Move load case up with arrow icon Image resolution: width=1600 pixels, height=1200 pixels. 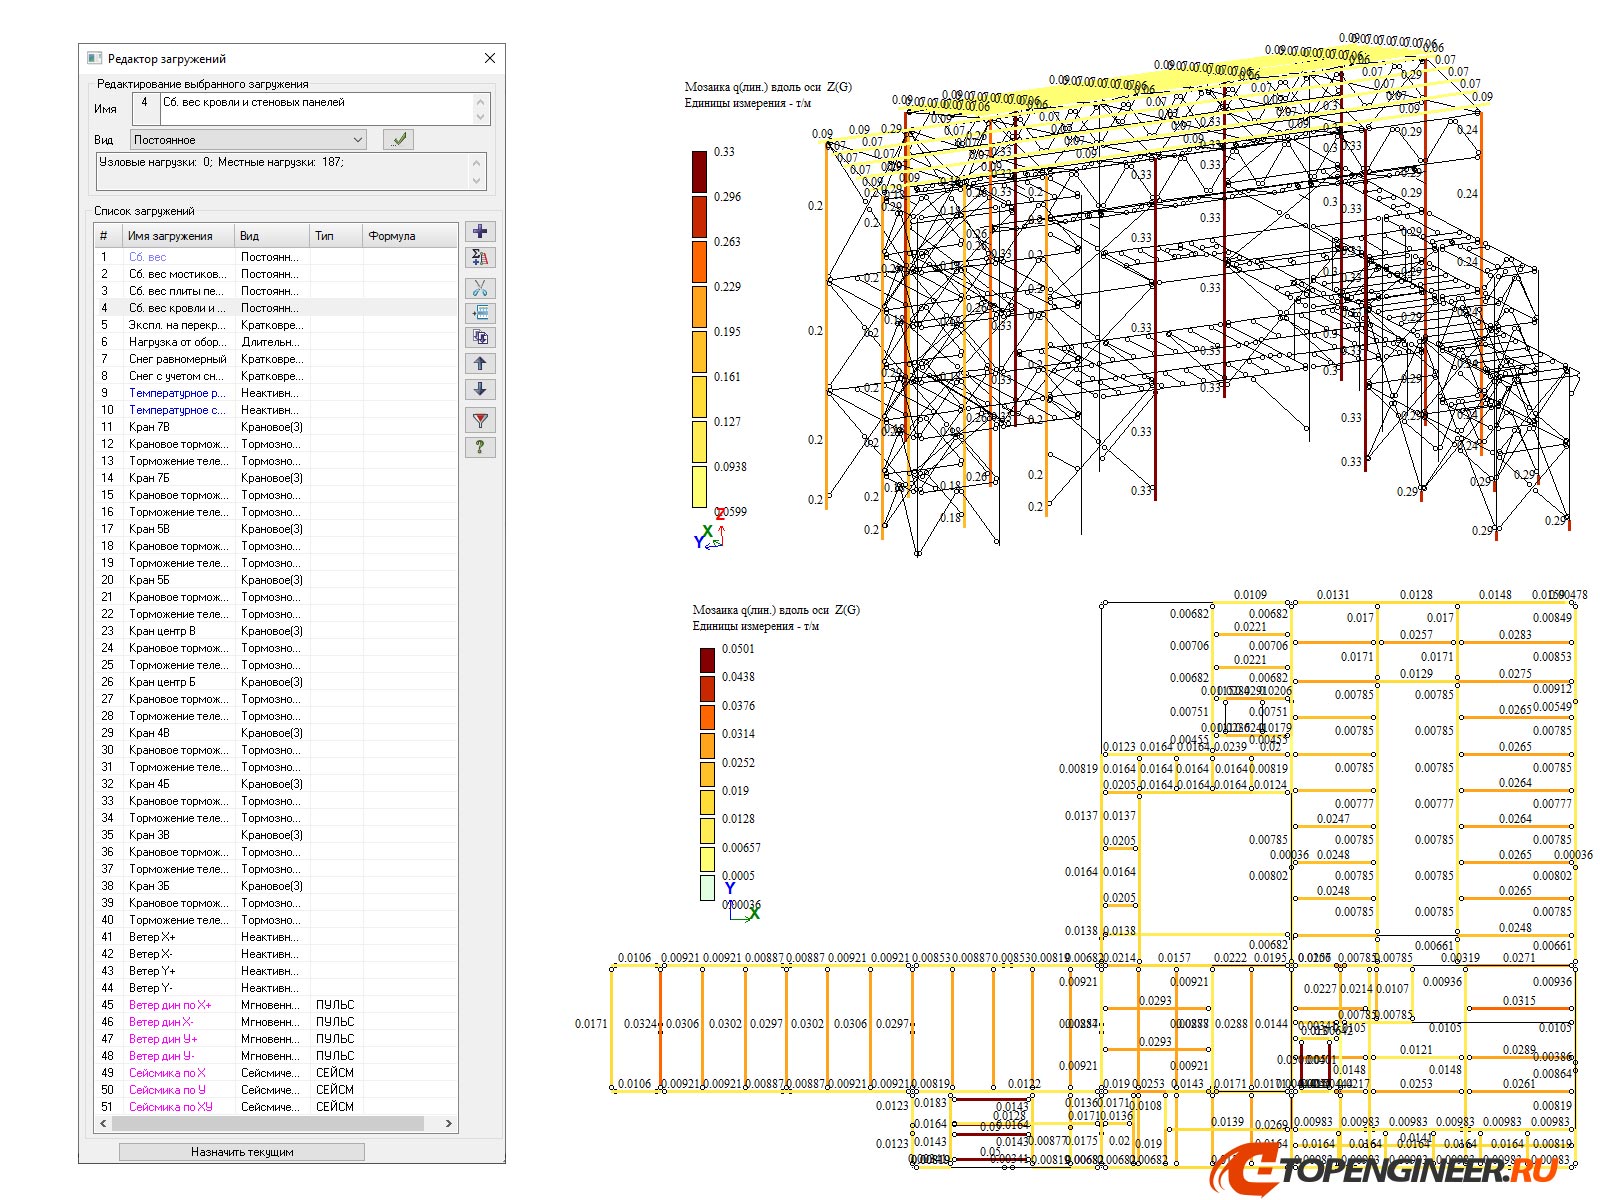[480, 364]
